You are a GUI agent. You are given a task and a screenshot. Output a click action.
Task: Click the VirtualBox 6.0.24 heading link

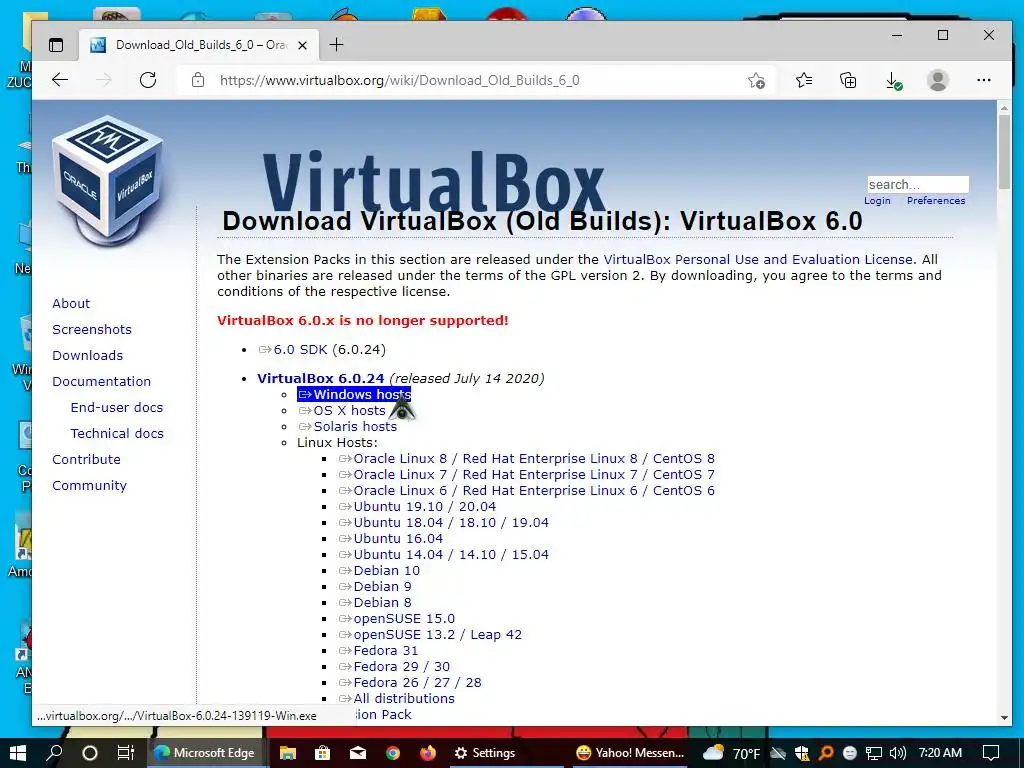pyautogui.click(x=321, y=378)
